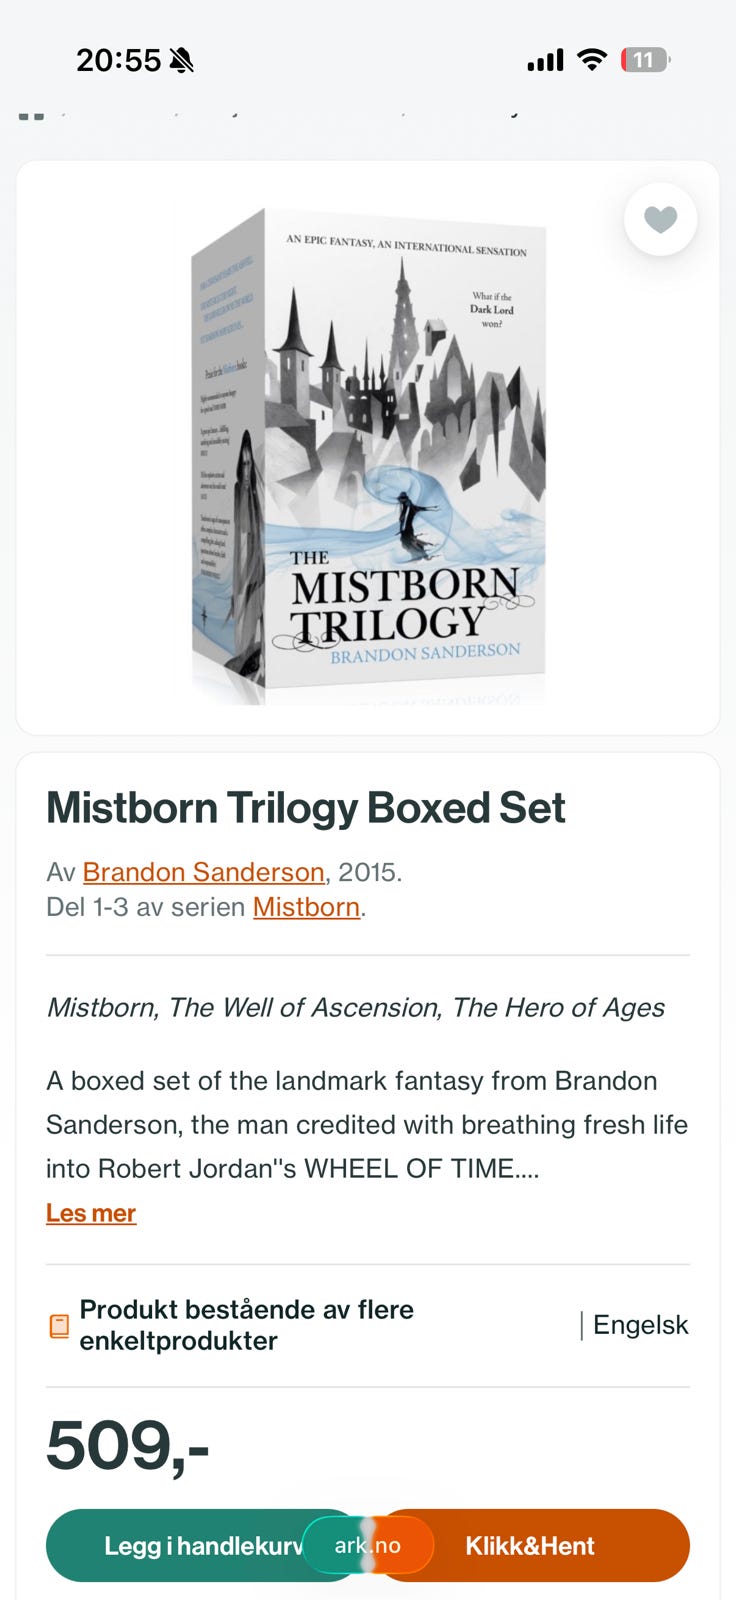Follow the Mistborn series link
This screenshot has height=1600, width=736.
[306, 907]
